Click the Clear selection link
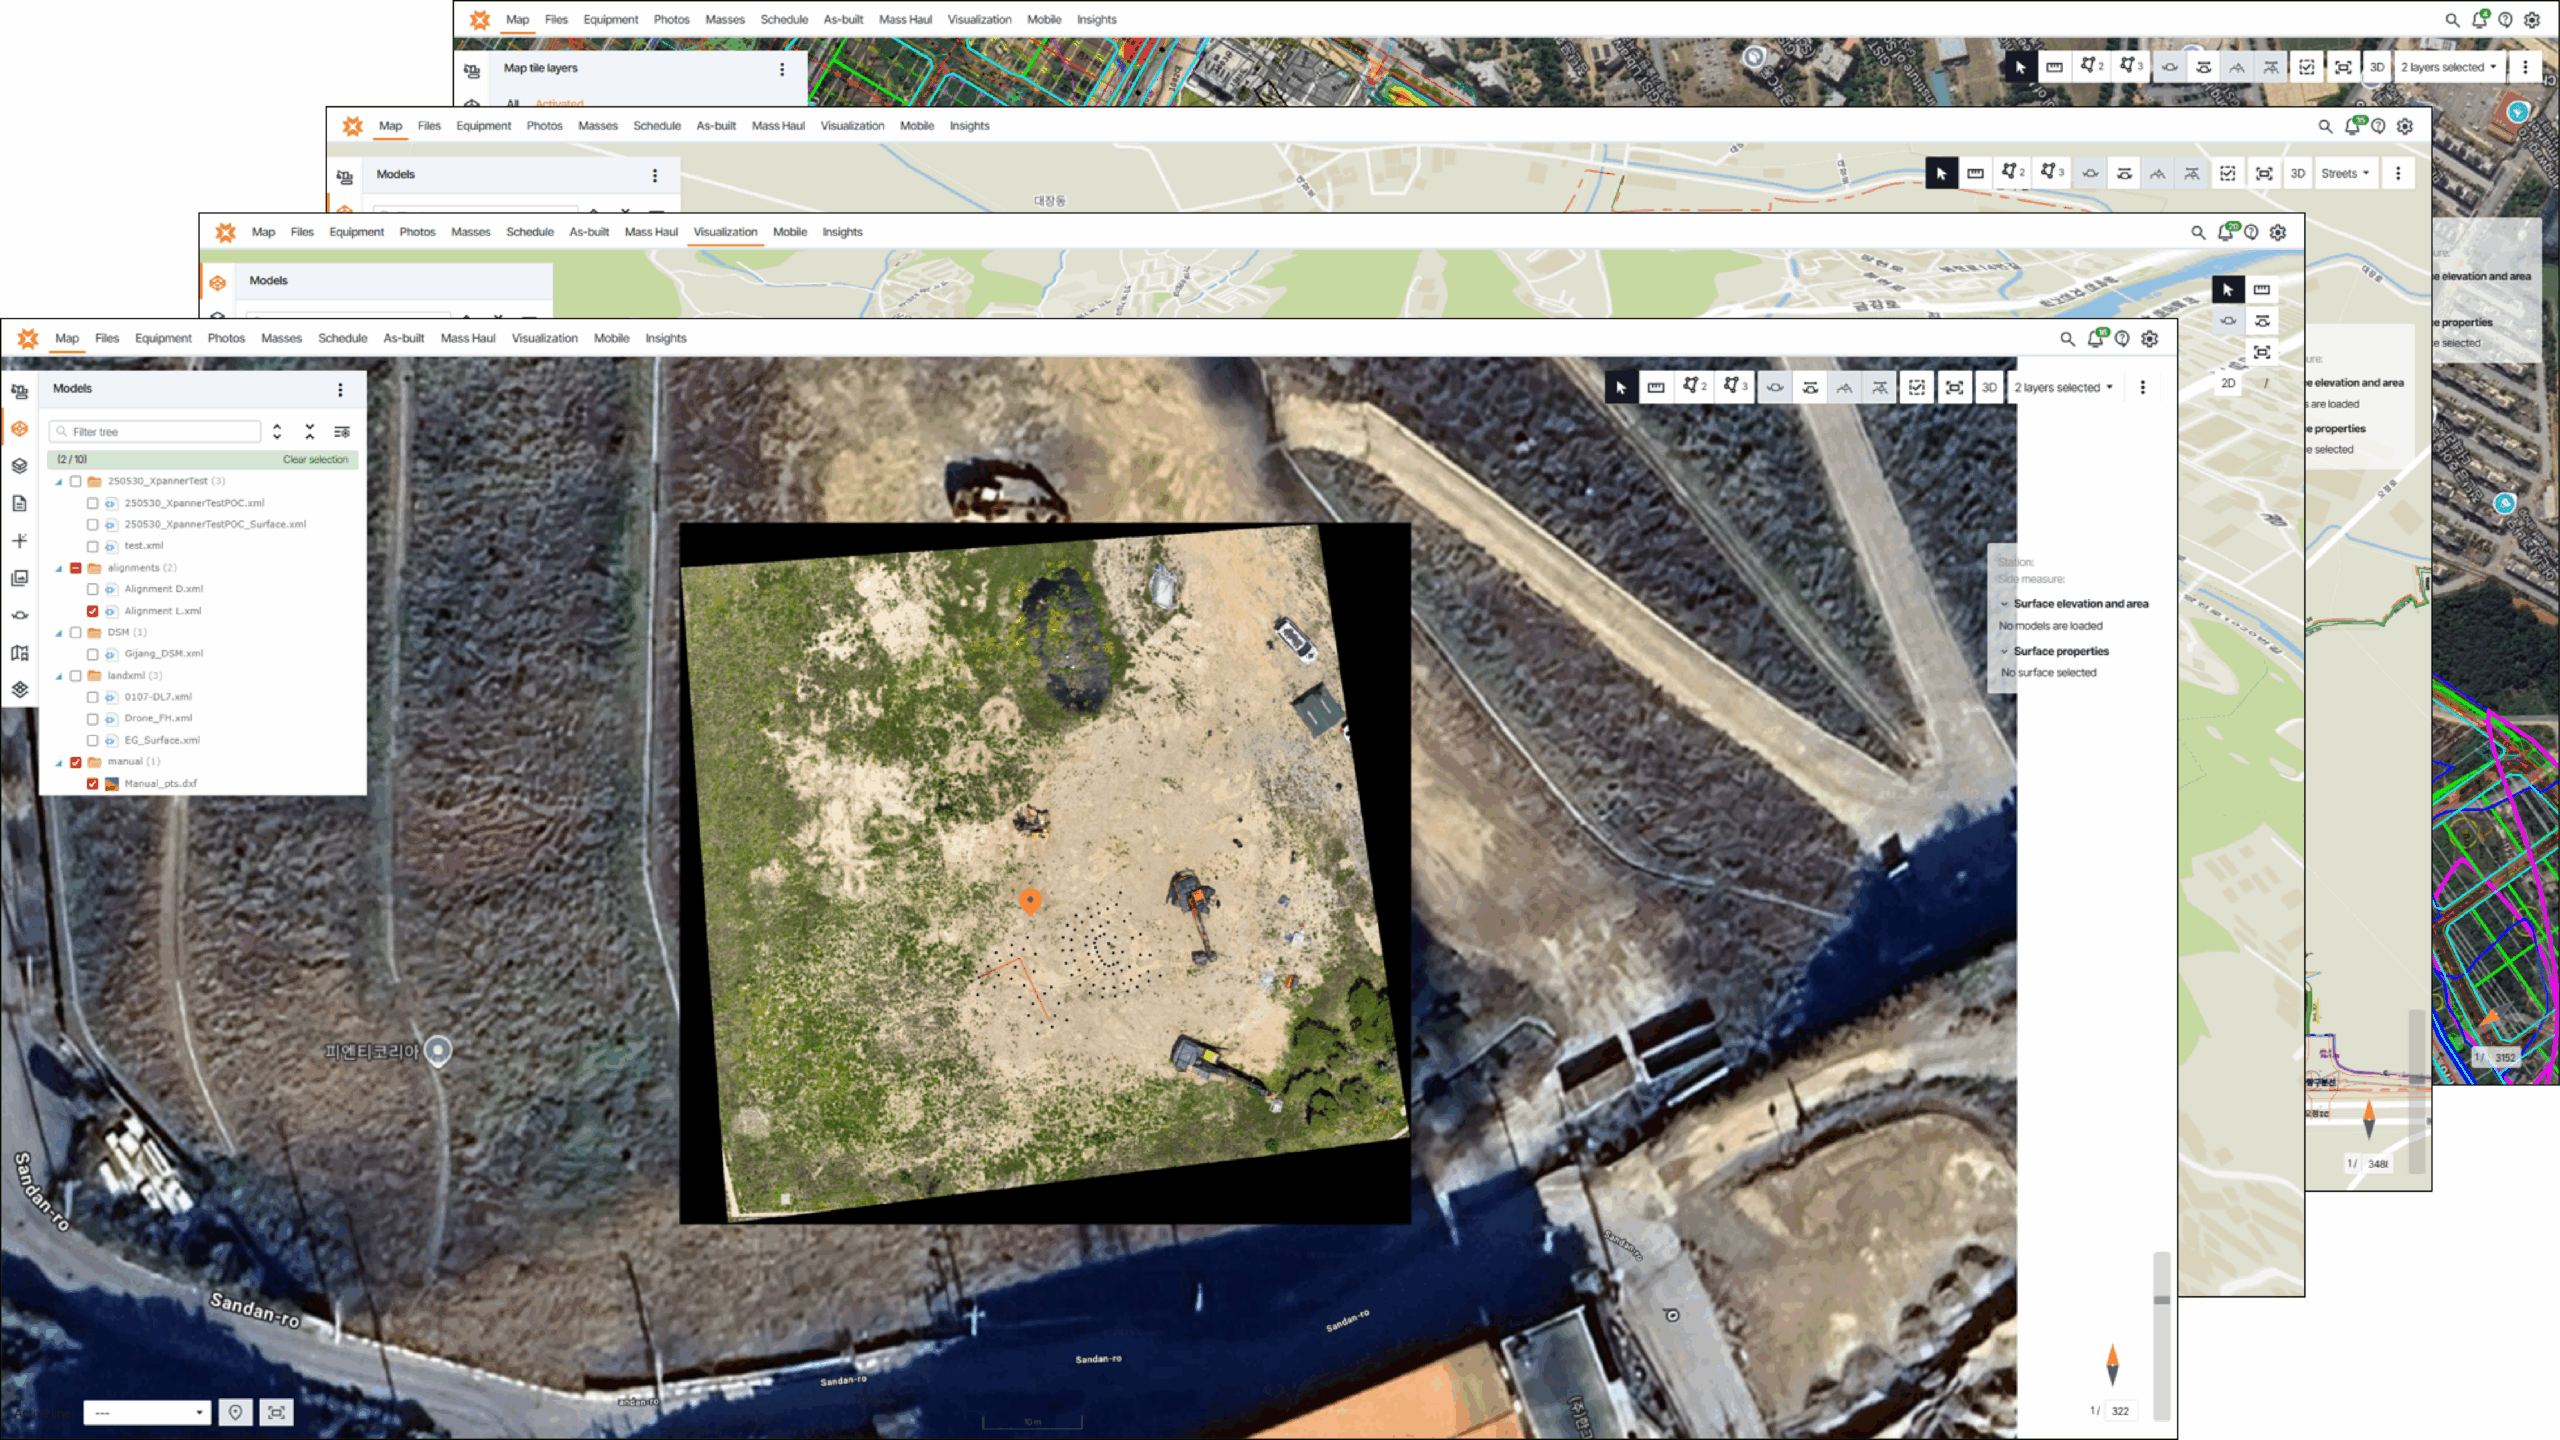The height and width of the screenshot is (1440, 2560). click(x=315, y=460)
